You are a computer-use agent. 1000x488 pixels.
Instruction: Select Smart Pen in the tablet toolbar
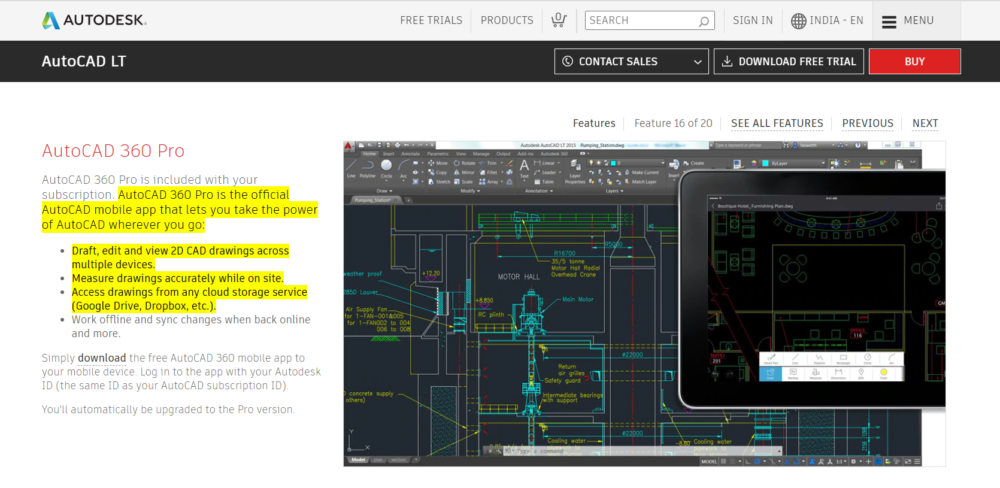pos(771,359)
